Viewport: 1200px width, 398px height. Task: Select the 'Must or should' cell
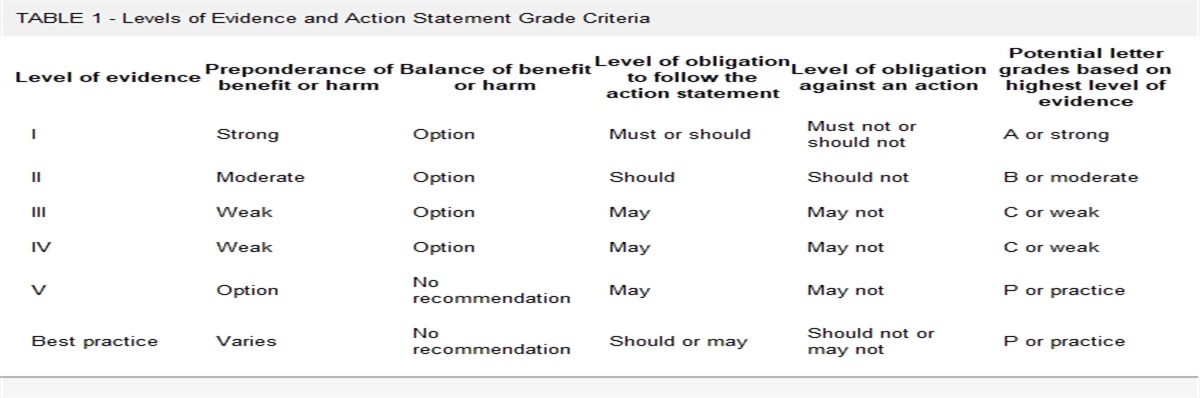680,134
